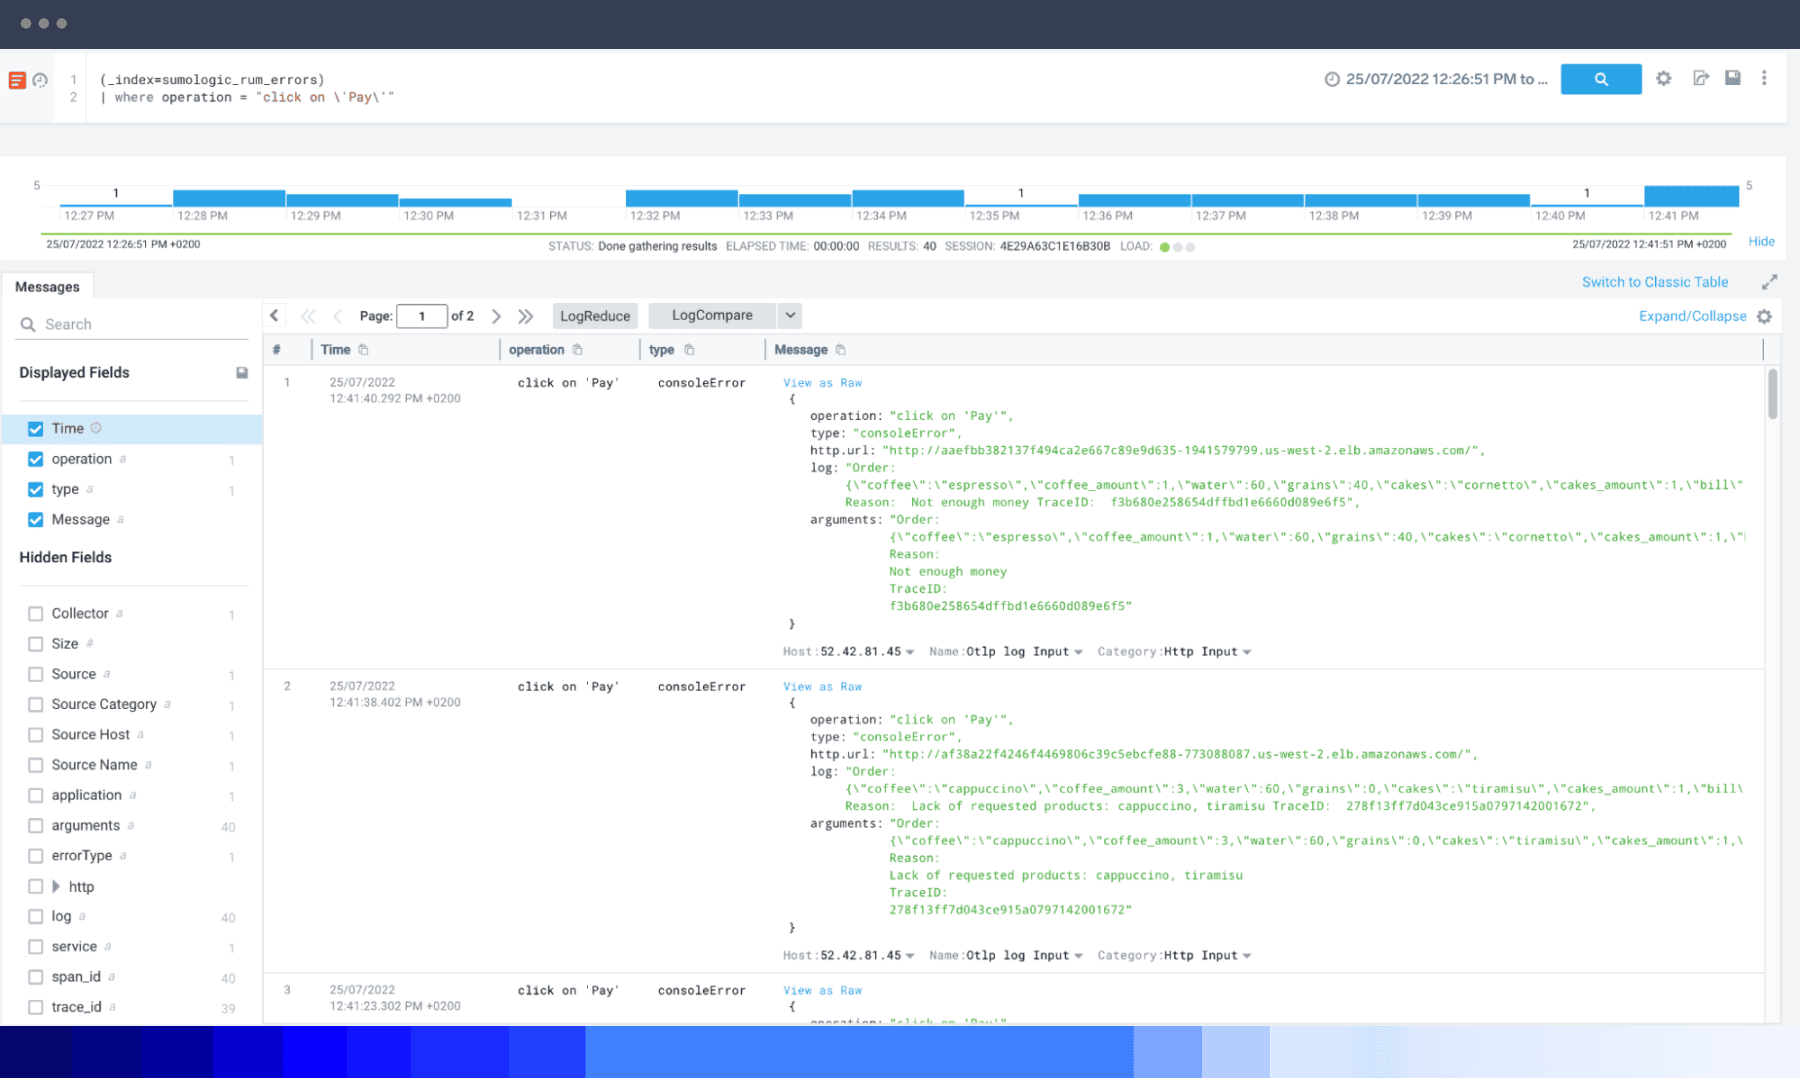Click the copy icon next to operation column
This screenshot has height=1079, width=1800.
pyautogui.click(x=577, y=350)
